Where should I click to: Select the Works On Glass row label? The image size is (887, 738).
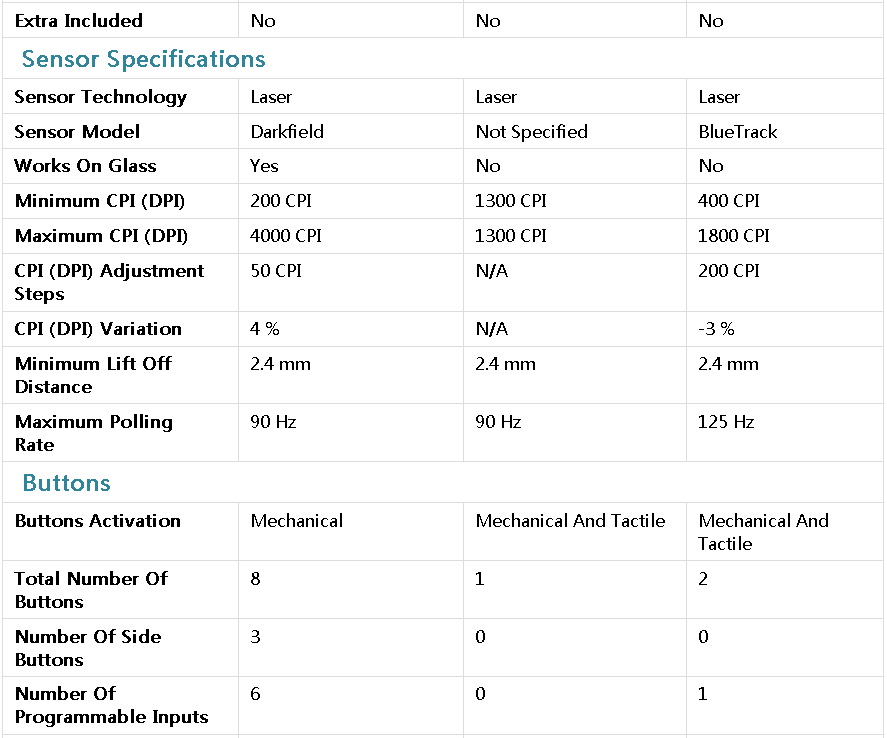[x=85, y=166]
